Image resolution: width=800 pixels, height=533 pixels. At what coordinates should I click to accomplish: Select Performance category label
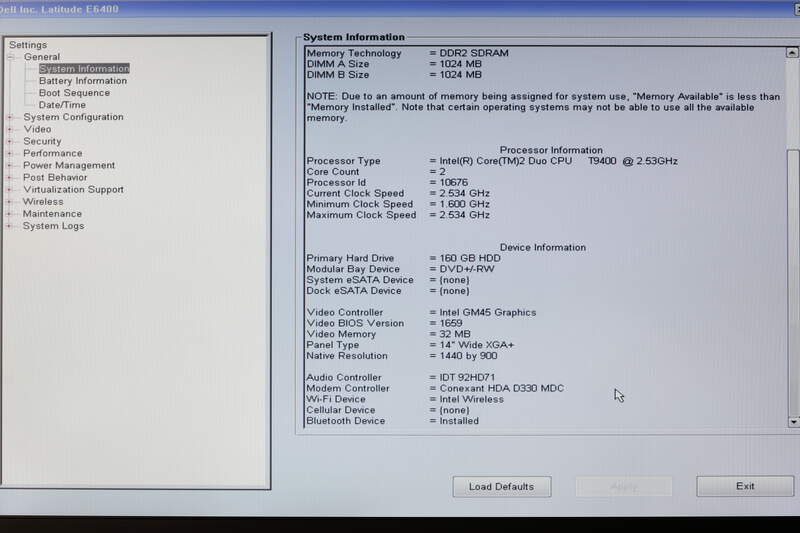point(53,153)
